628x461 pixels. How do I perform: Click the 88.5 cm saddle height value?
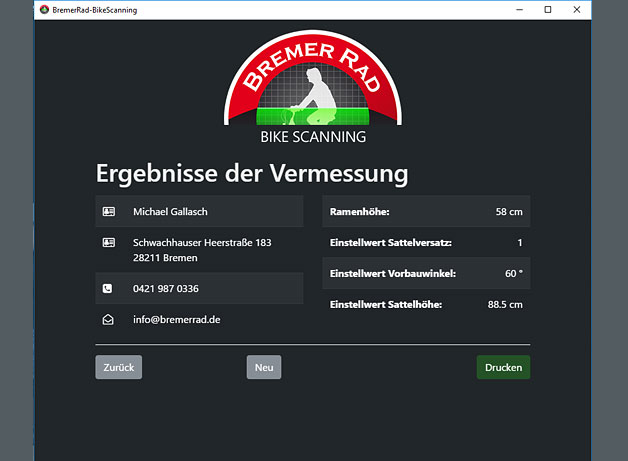click(x=505, y=304)
